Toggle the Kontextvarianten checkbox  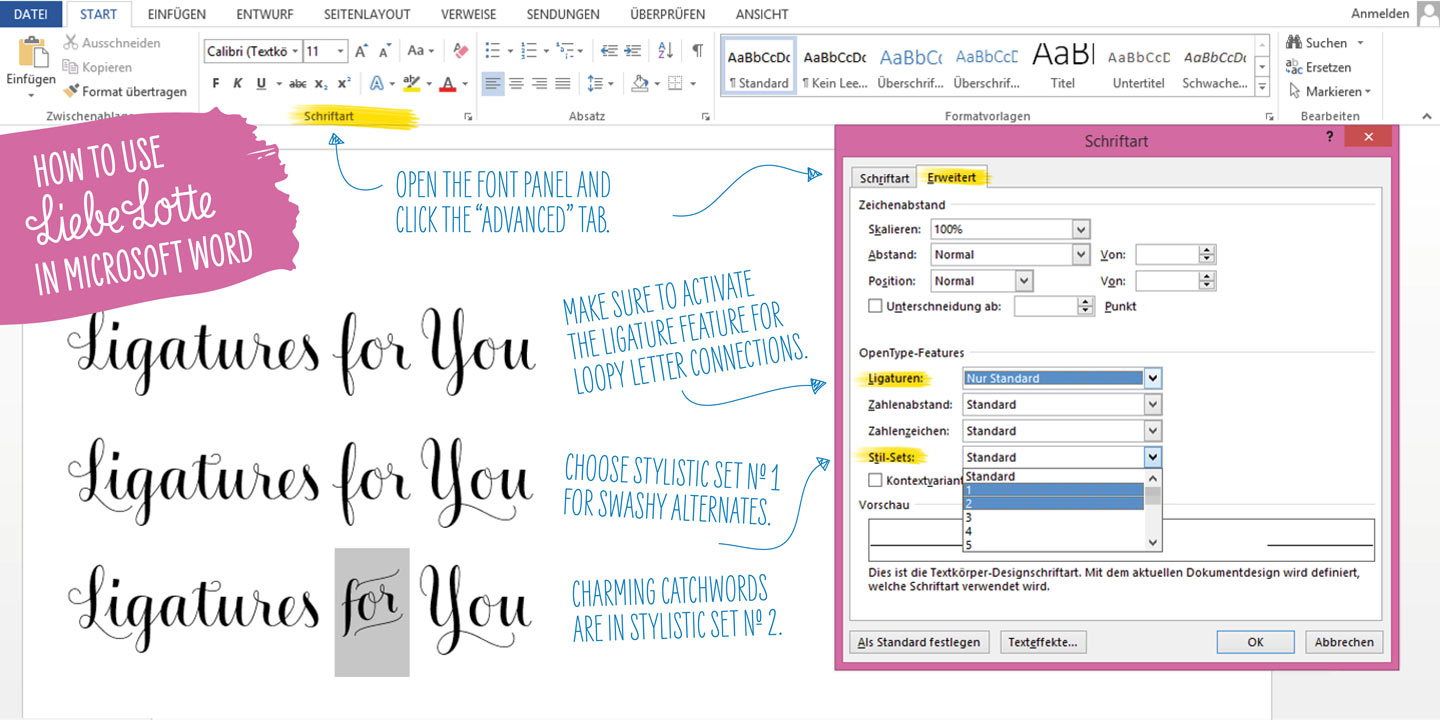pyautogui.click(x=875, y=481)
